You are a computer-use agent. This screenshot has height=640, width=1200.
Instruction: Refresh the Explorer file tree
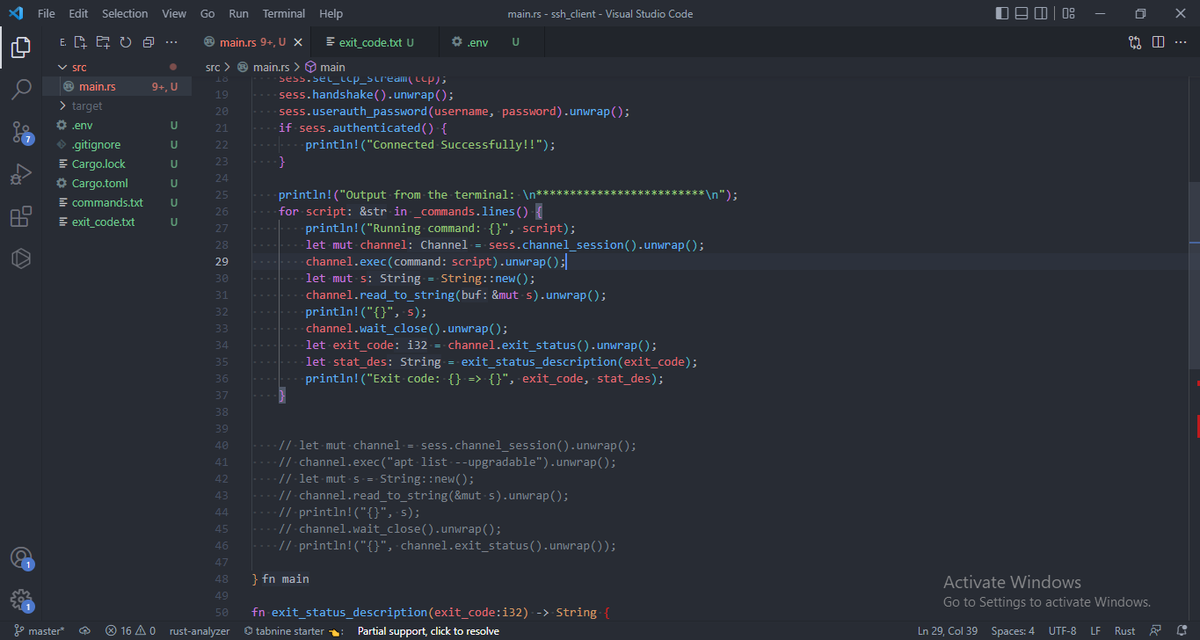(x=125, y=42)
